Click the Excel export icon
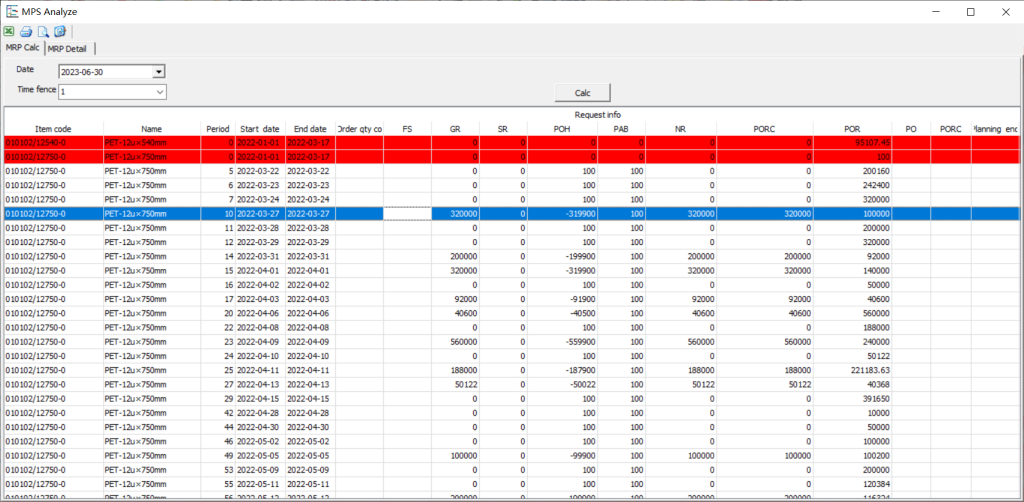Image resolution: width=1024 pixels, height=502 pixels. pos(9,32)
